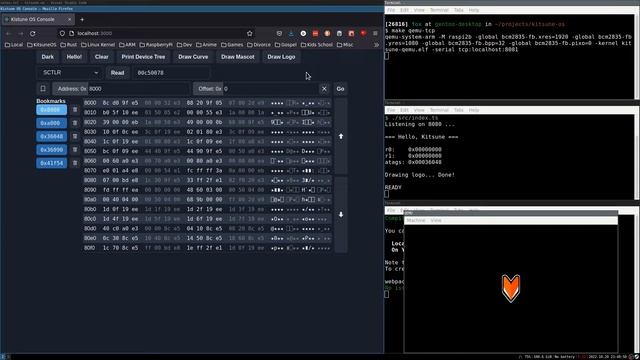
Task: Bookmark this page with the star icon
Action: [249, 33]
